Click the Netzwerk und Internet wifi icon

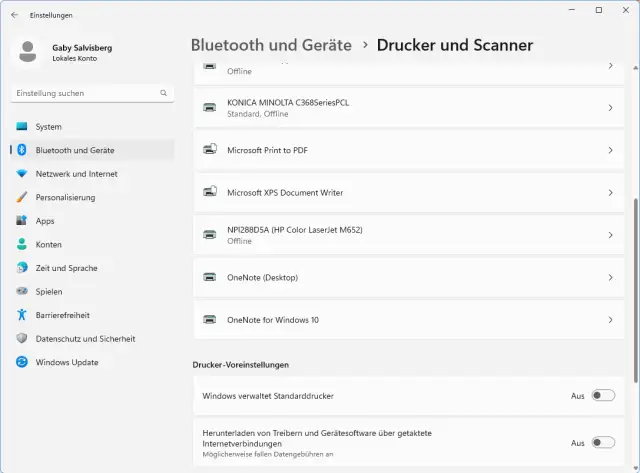click(x=21, y=174)
